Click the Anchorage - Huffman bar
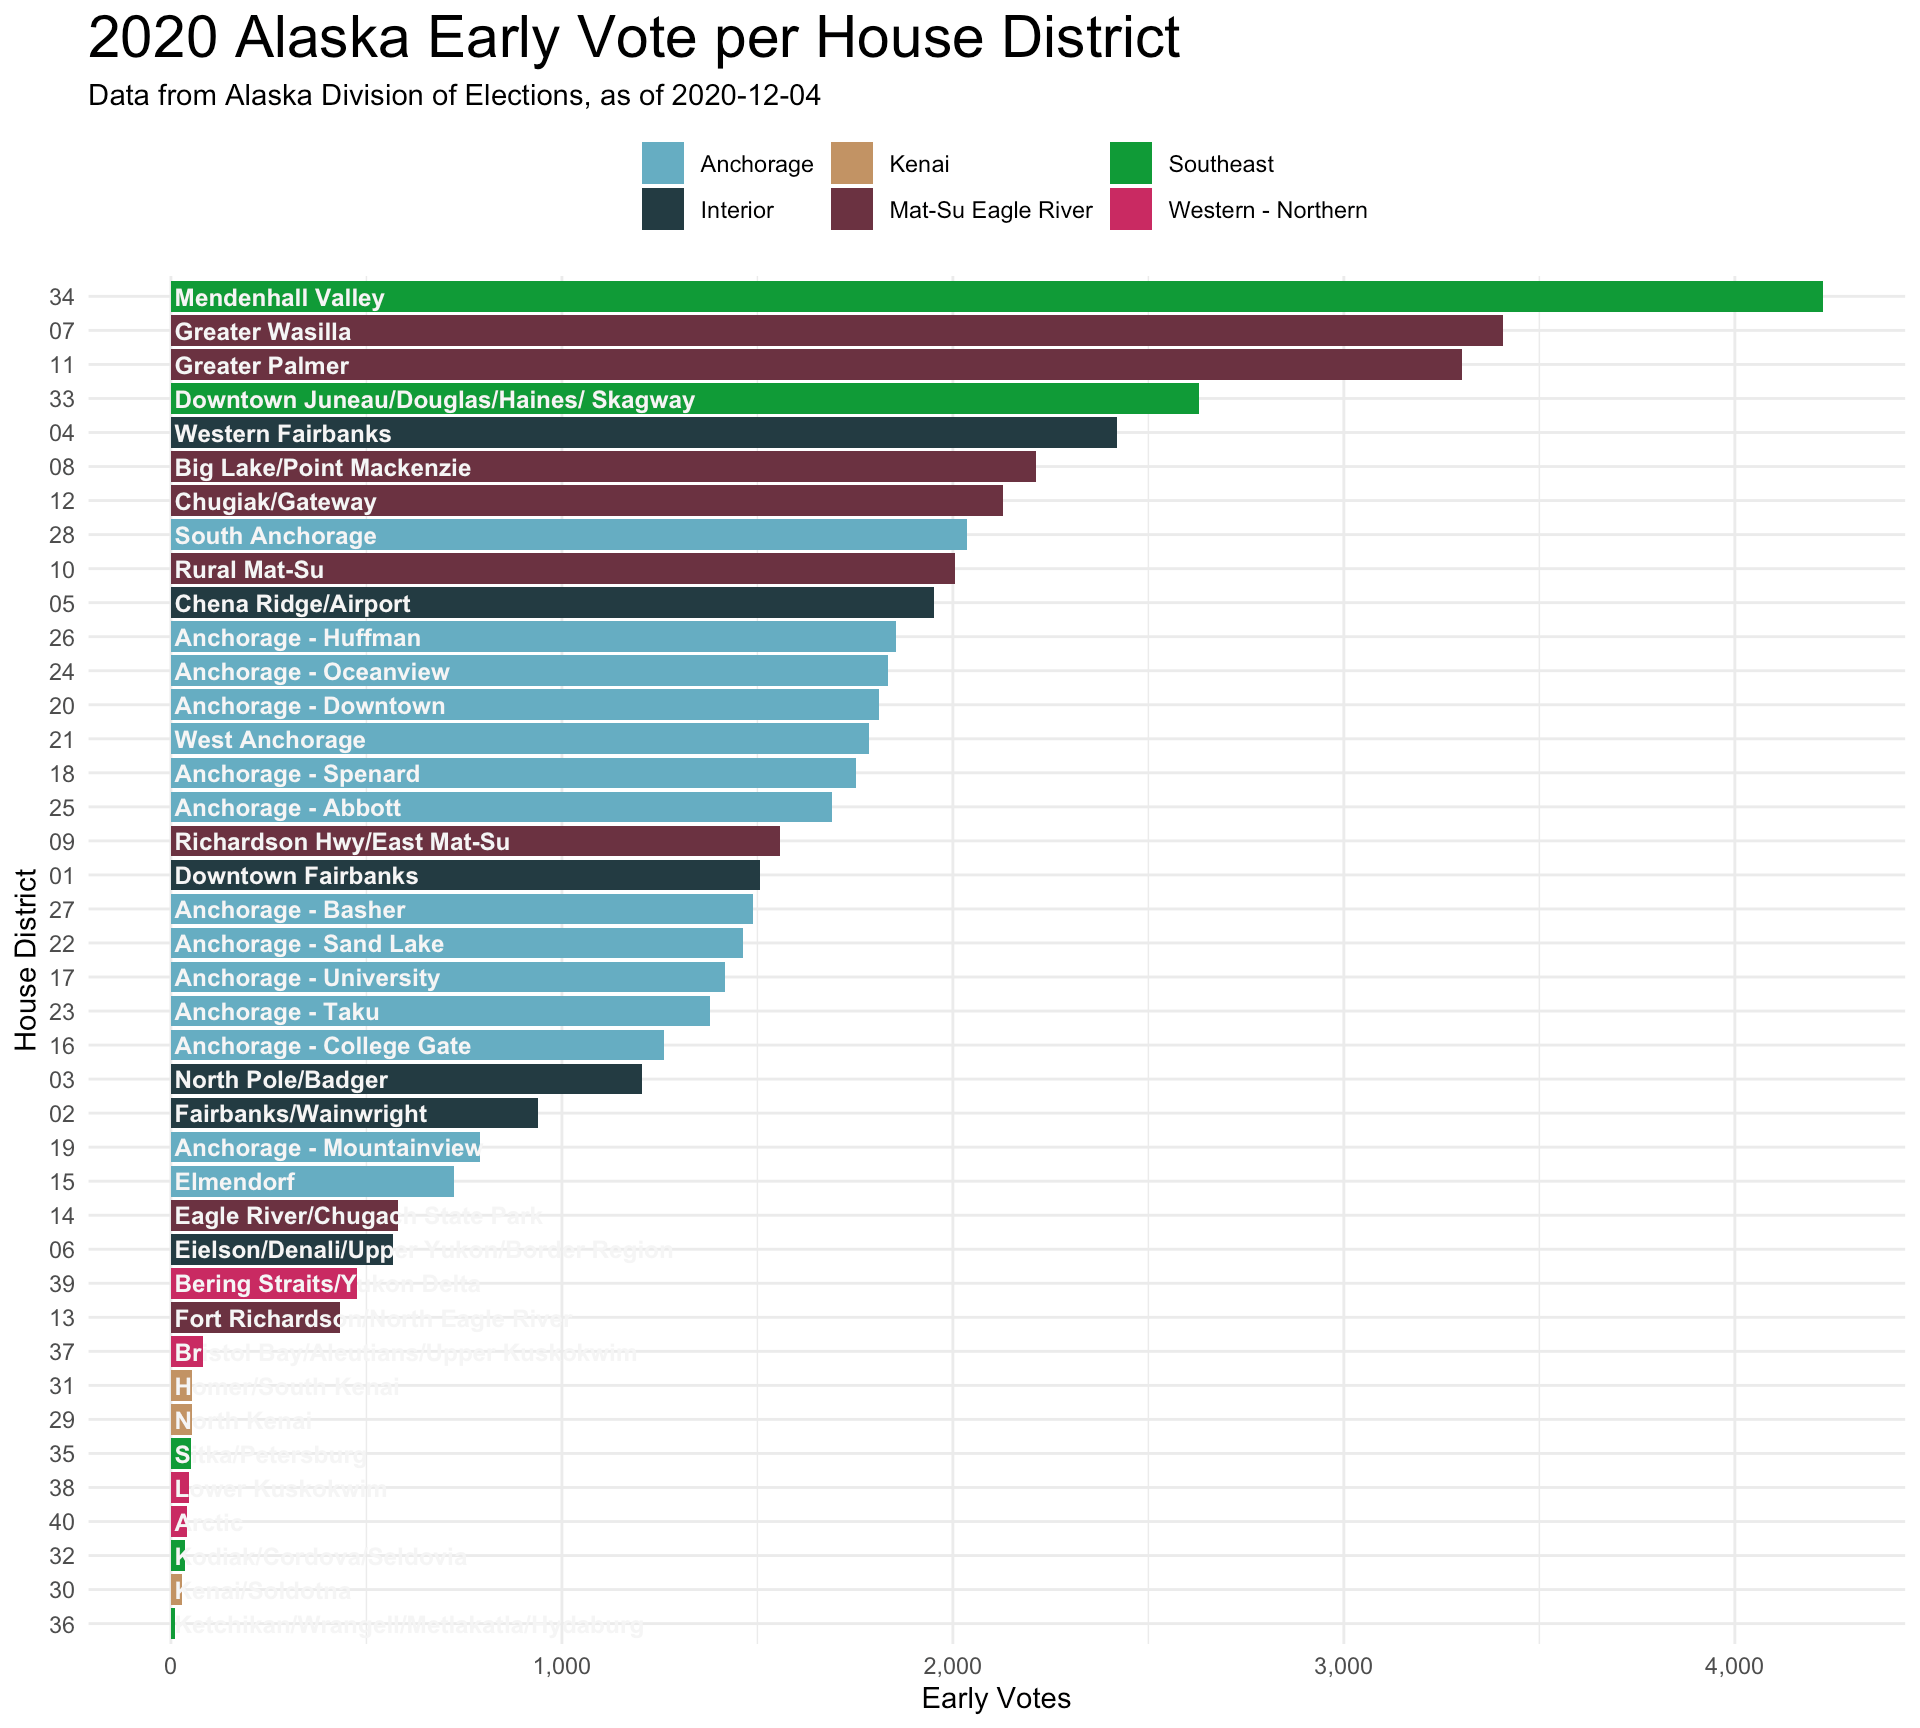 click(x=533, y=637)
